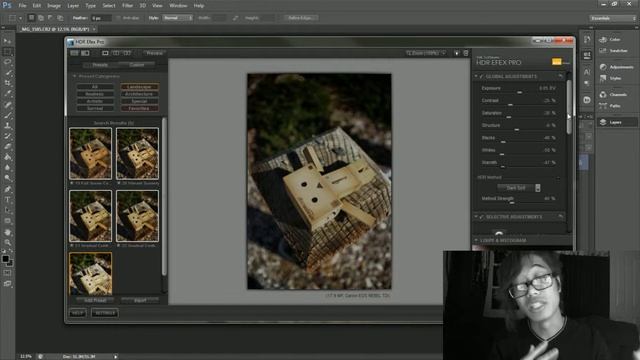Select the History Brush tool
The height and width of the screenshot is (360, 640).
7,136
